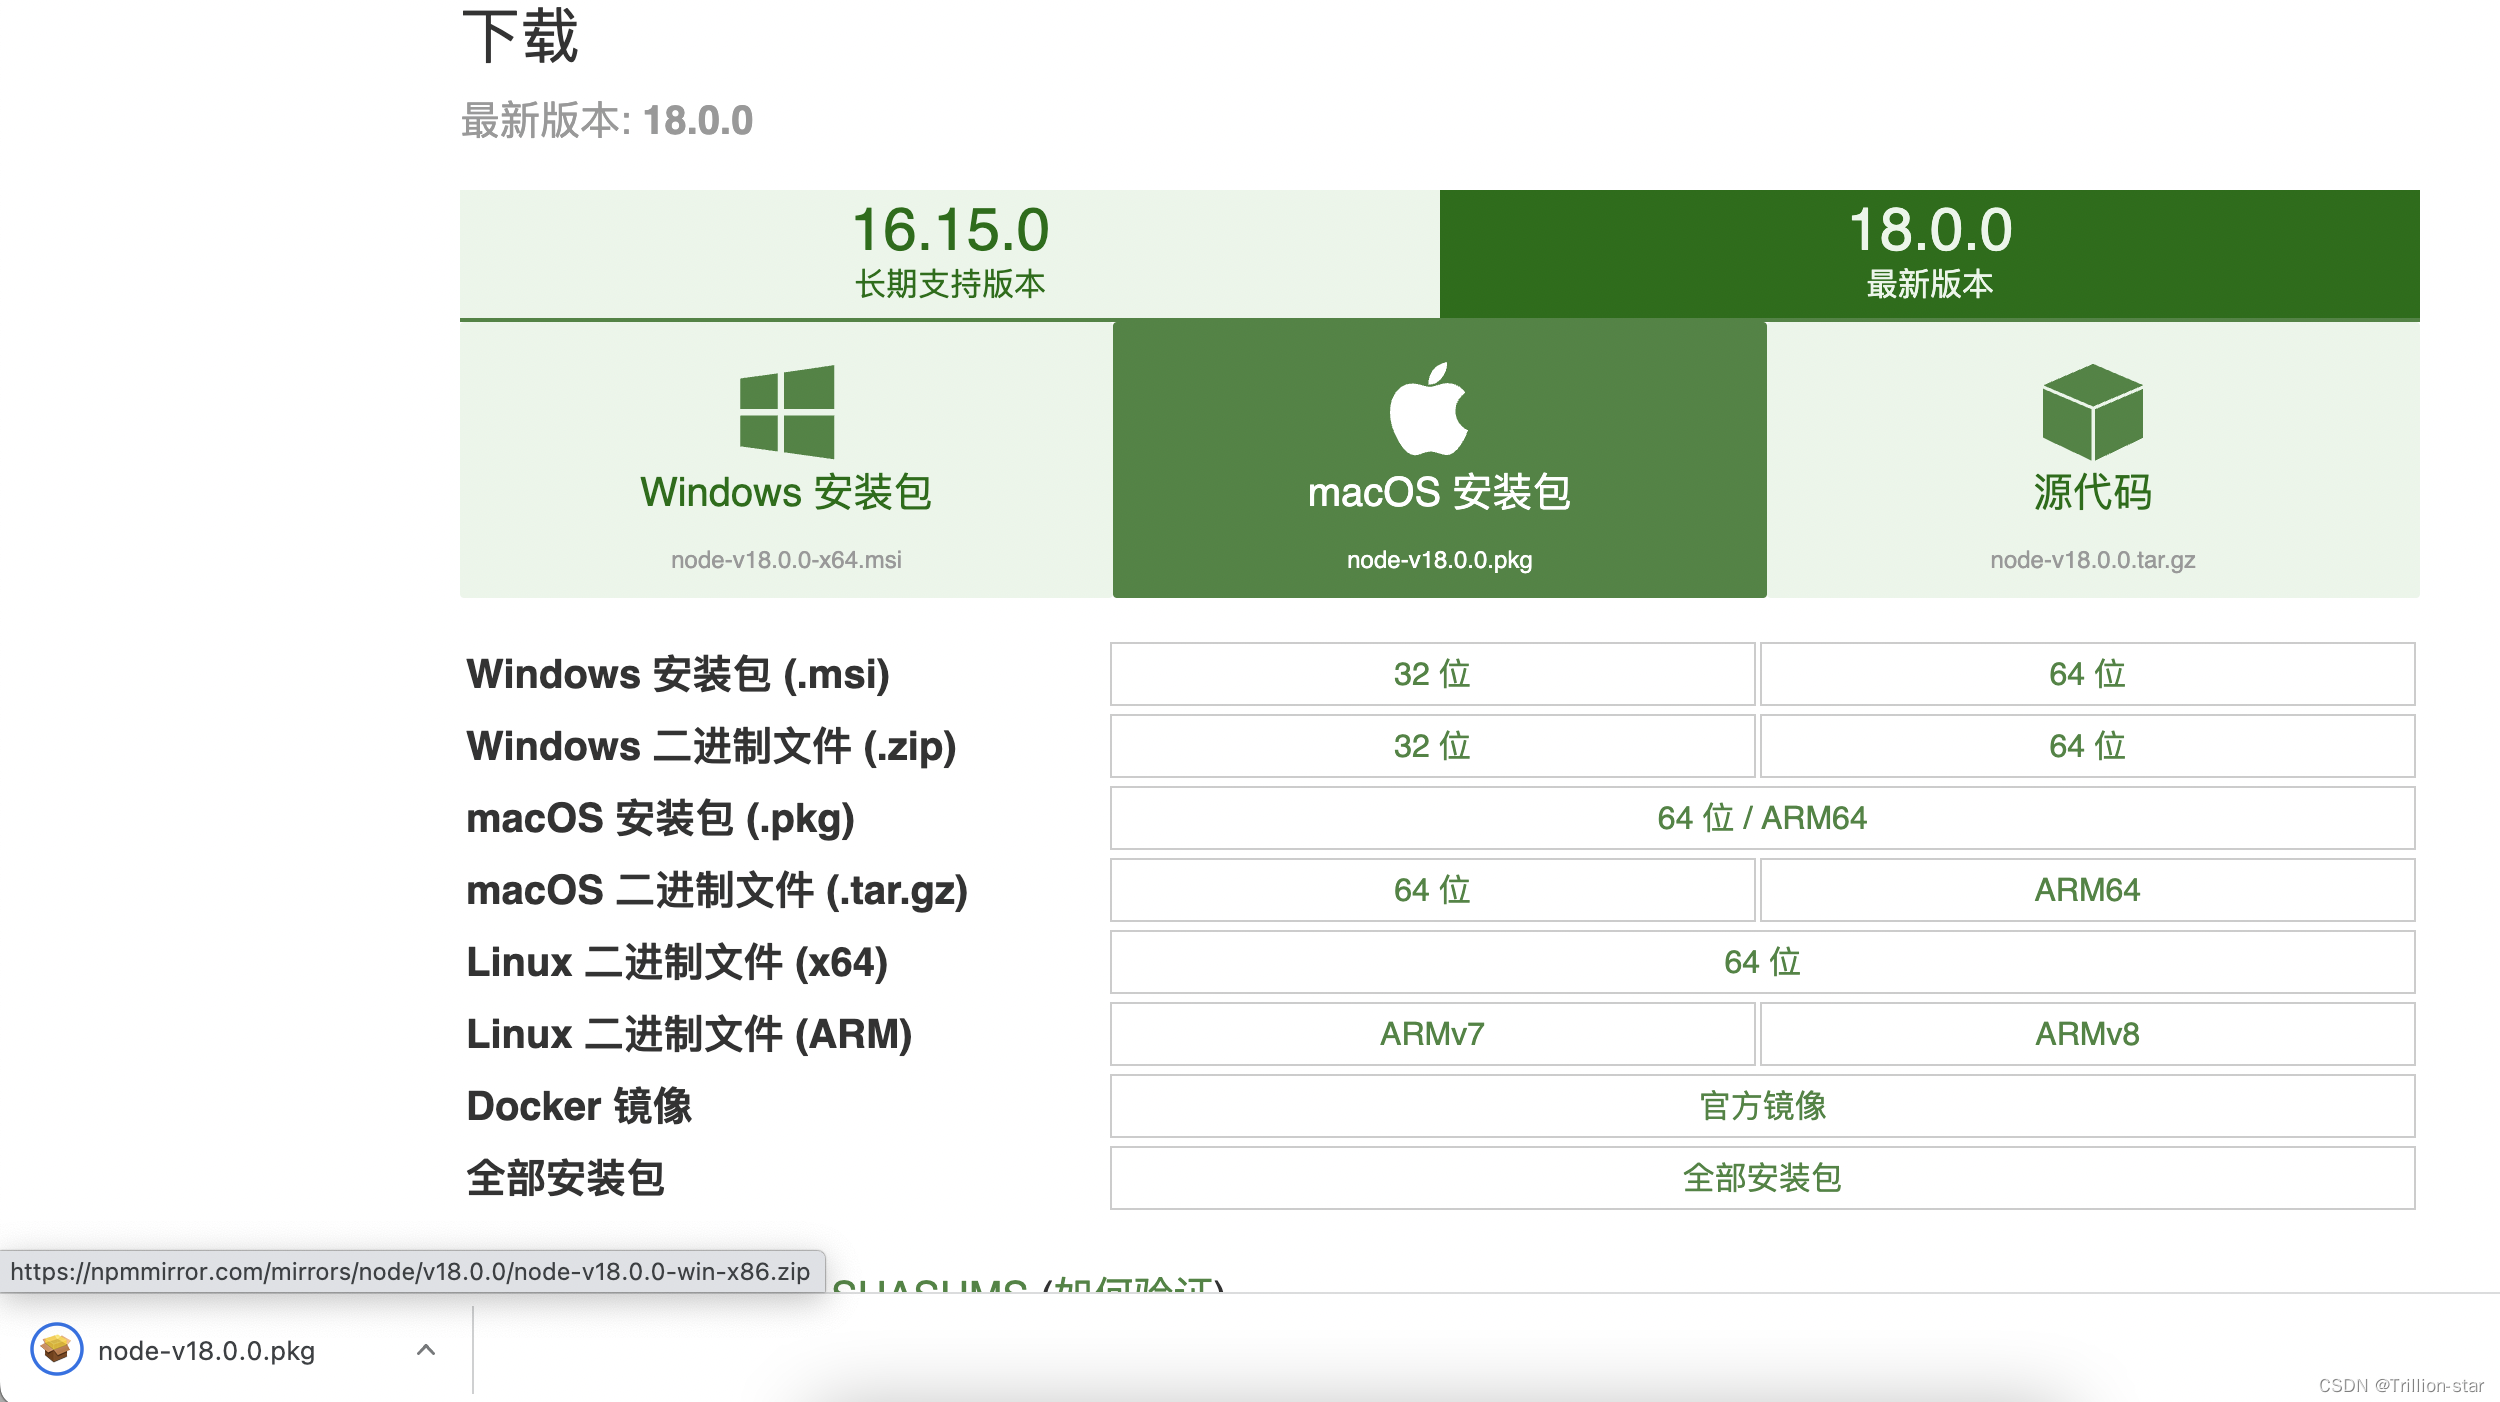Click the source code cube icon
The image size is (2500, 1402).
[2092, 411]
